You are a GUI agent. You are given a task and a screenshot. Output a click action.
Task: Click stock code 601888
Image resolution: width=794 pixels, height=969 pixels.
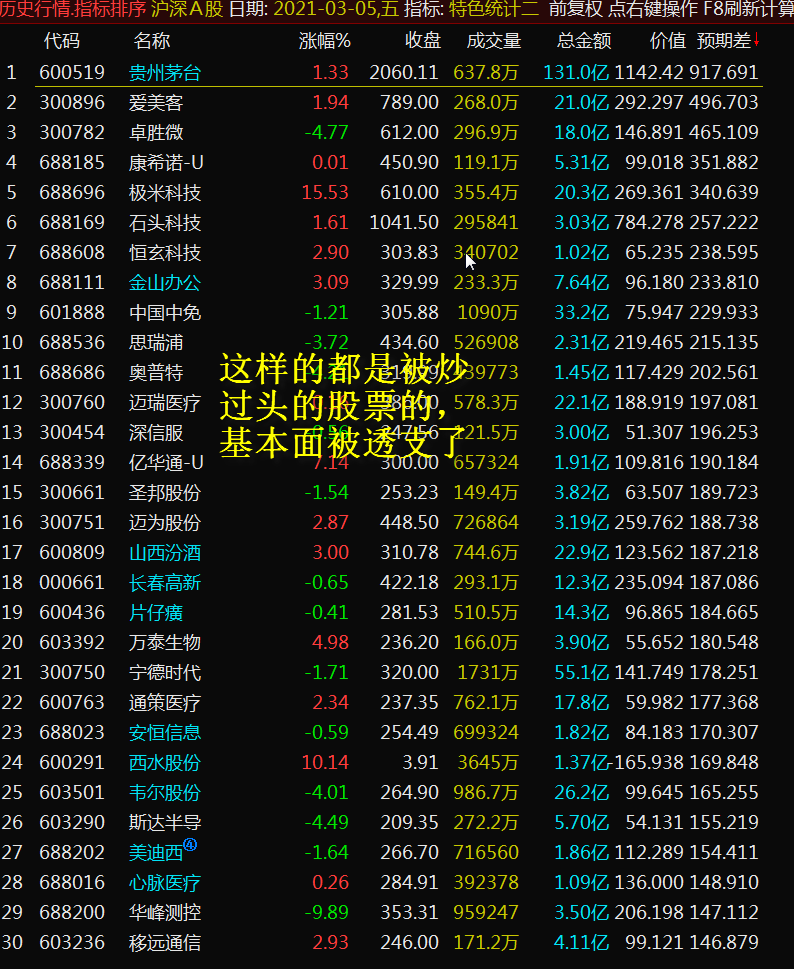(x=72, y=312)
